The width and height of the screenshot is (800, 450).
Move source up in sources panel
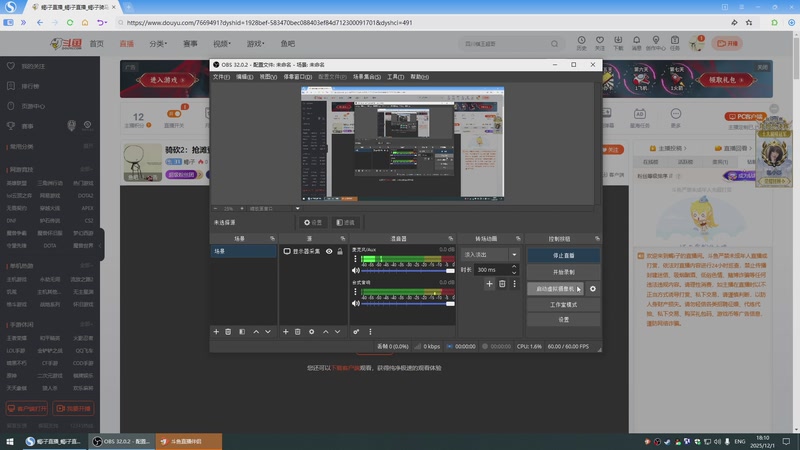(326, 332)
